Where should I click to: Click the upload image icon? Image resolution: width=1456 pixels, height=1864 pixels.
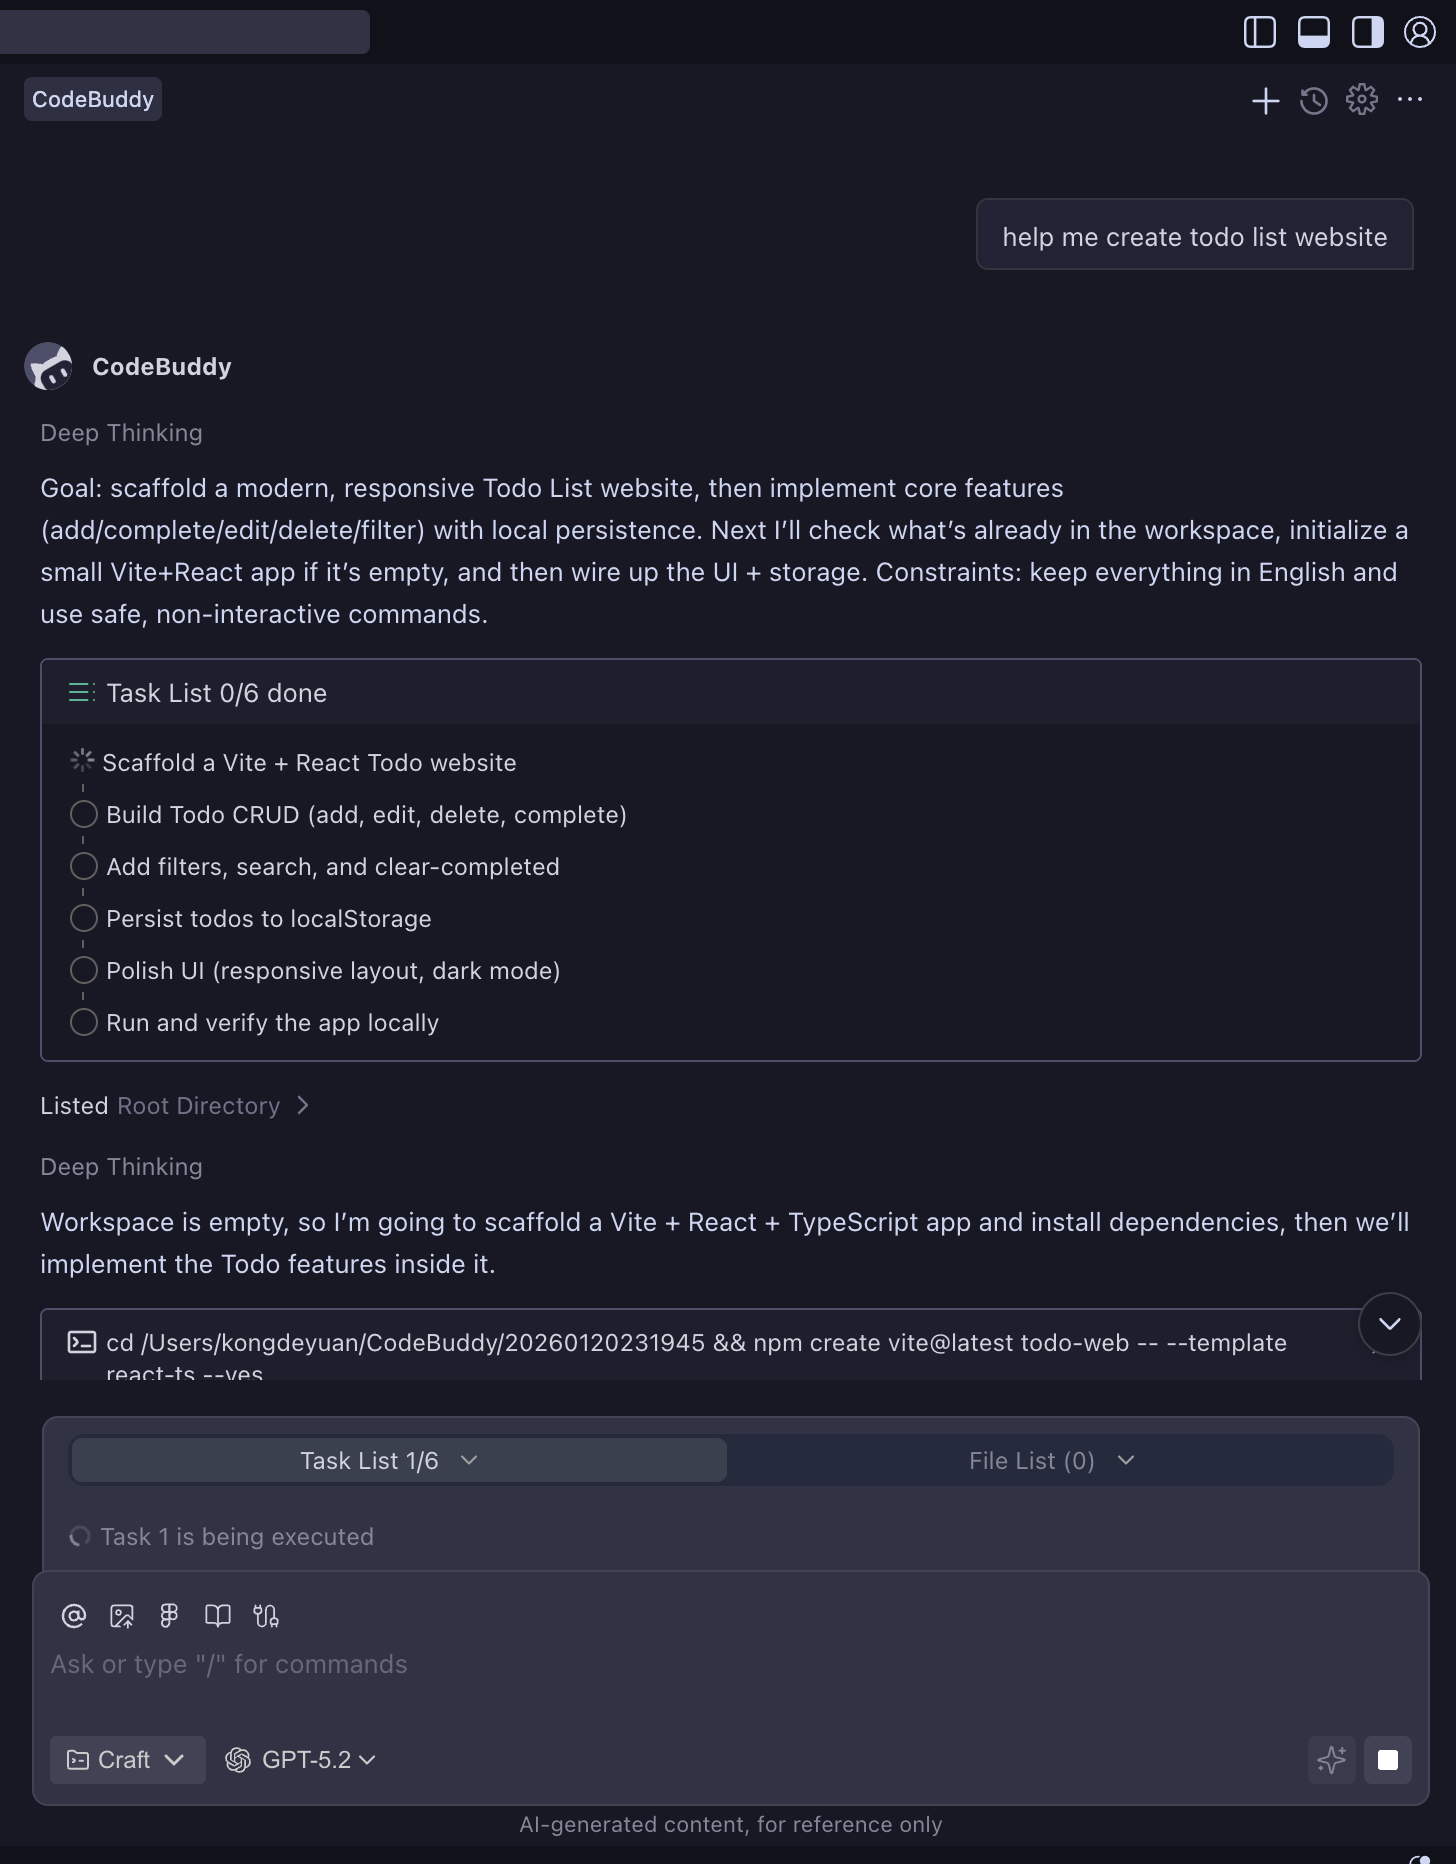click(x=122, y=1616)
